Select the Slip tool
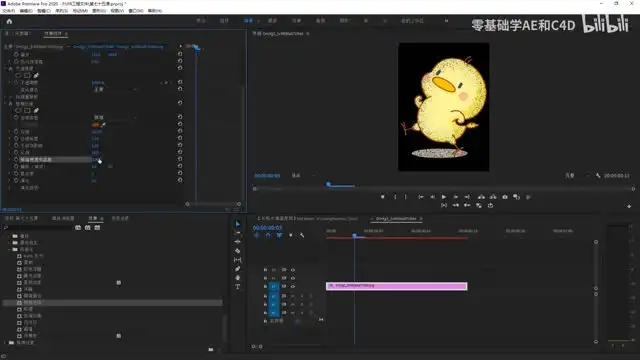The image size is (640, 360). (x=238, y=260)
